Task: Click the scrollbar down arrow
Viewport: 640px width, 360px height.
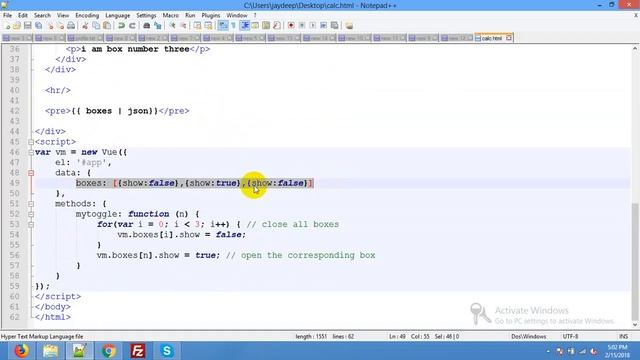Action: (x=635, y=325)
